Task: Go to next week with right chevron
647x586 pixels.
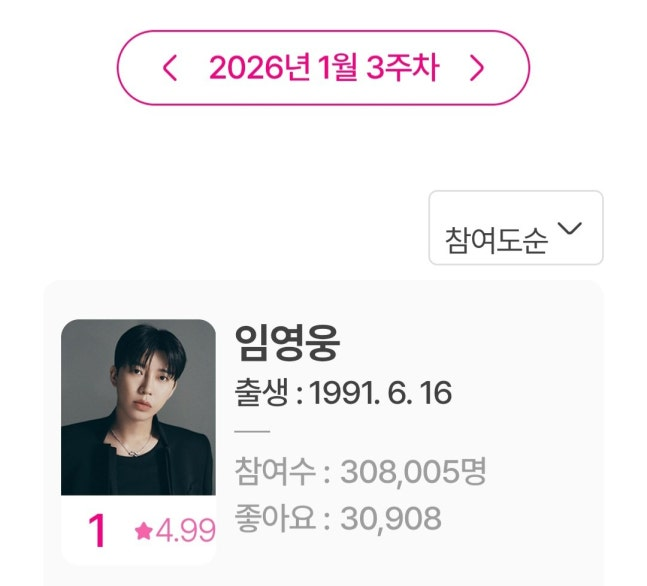Action: tap(477, 68)
